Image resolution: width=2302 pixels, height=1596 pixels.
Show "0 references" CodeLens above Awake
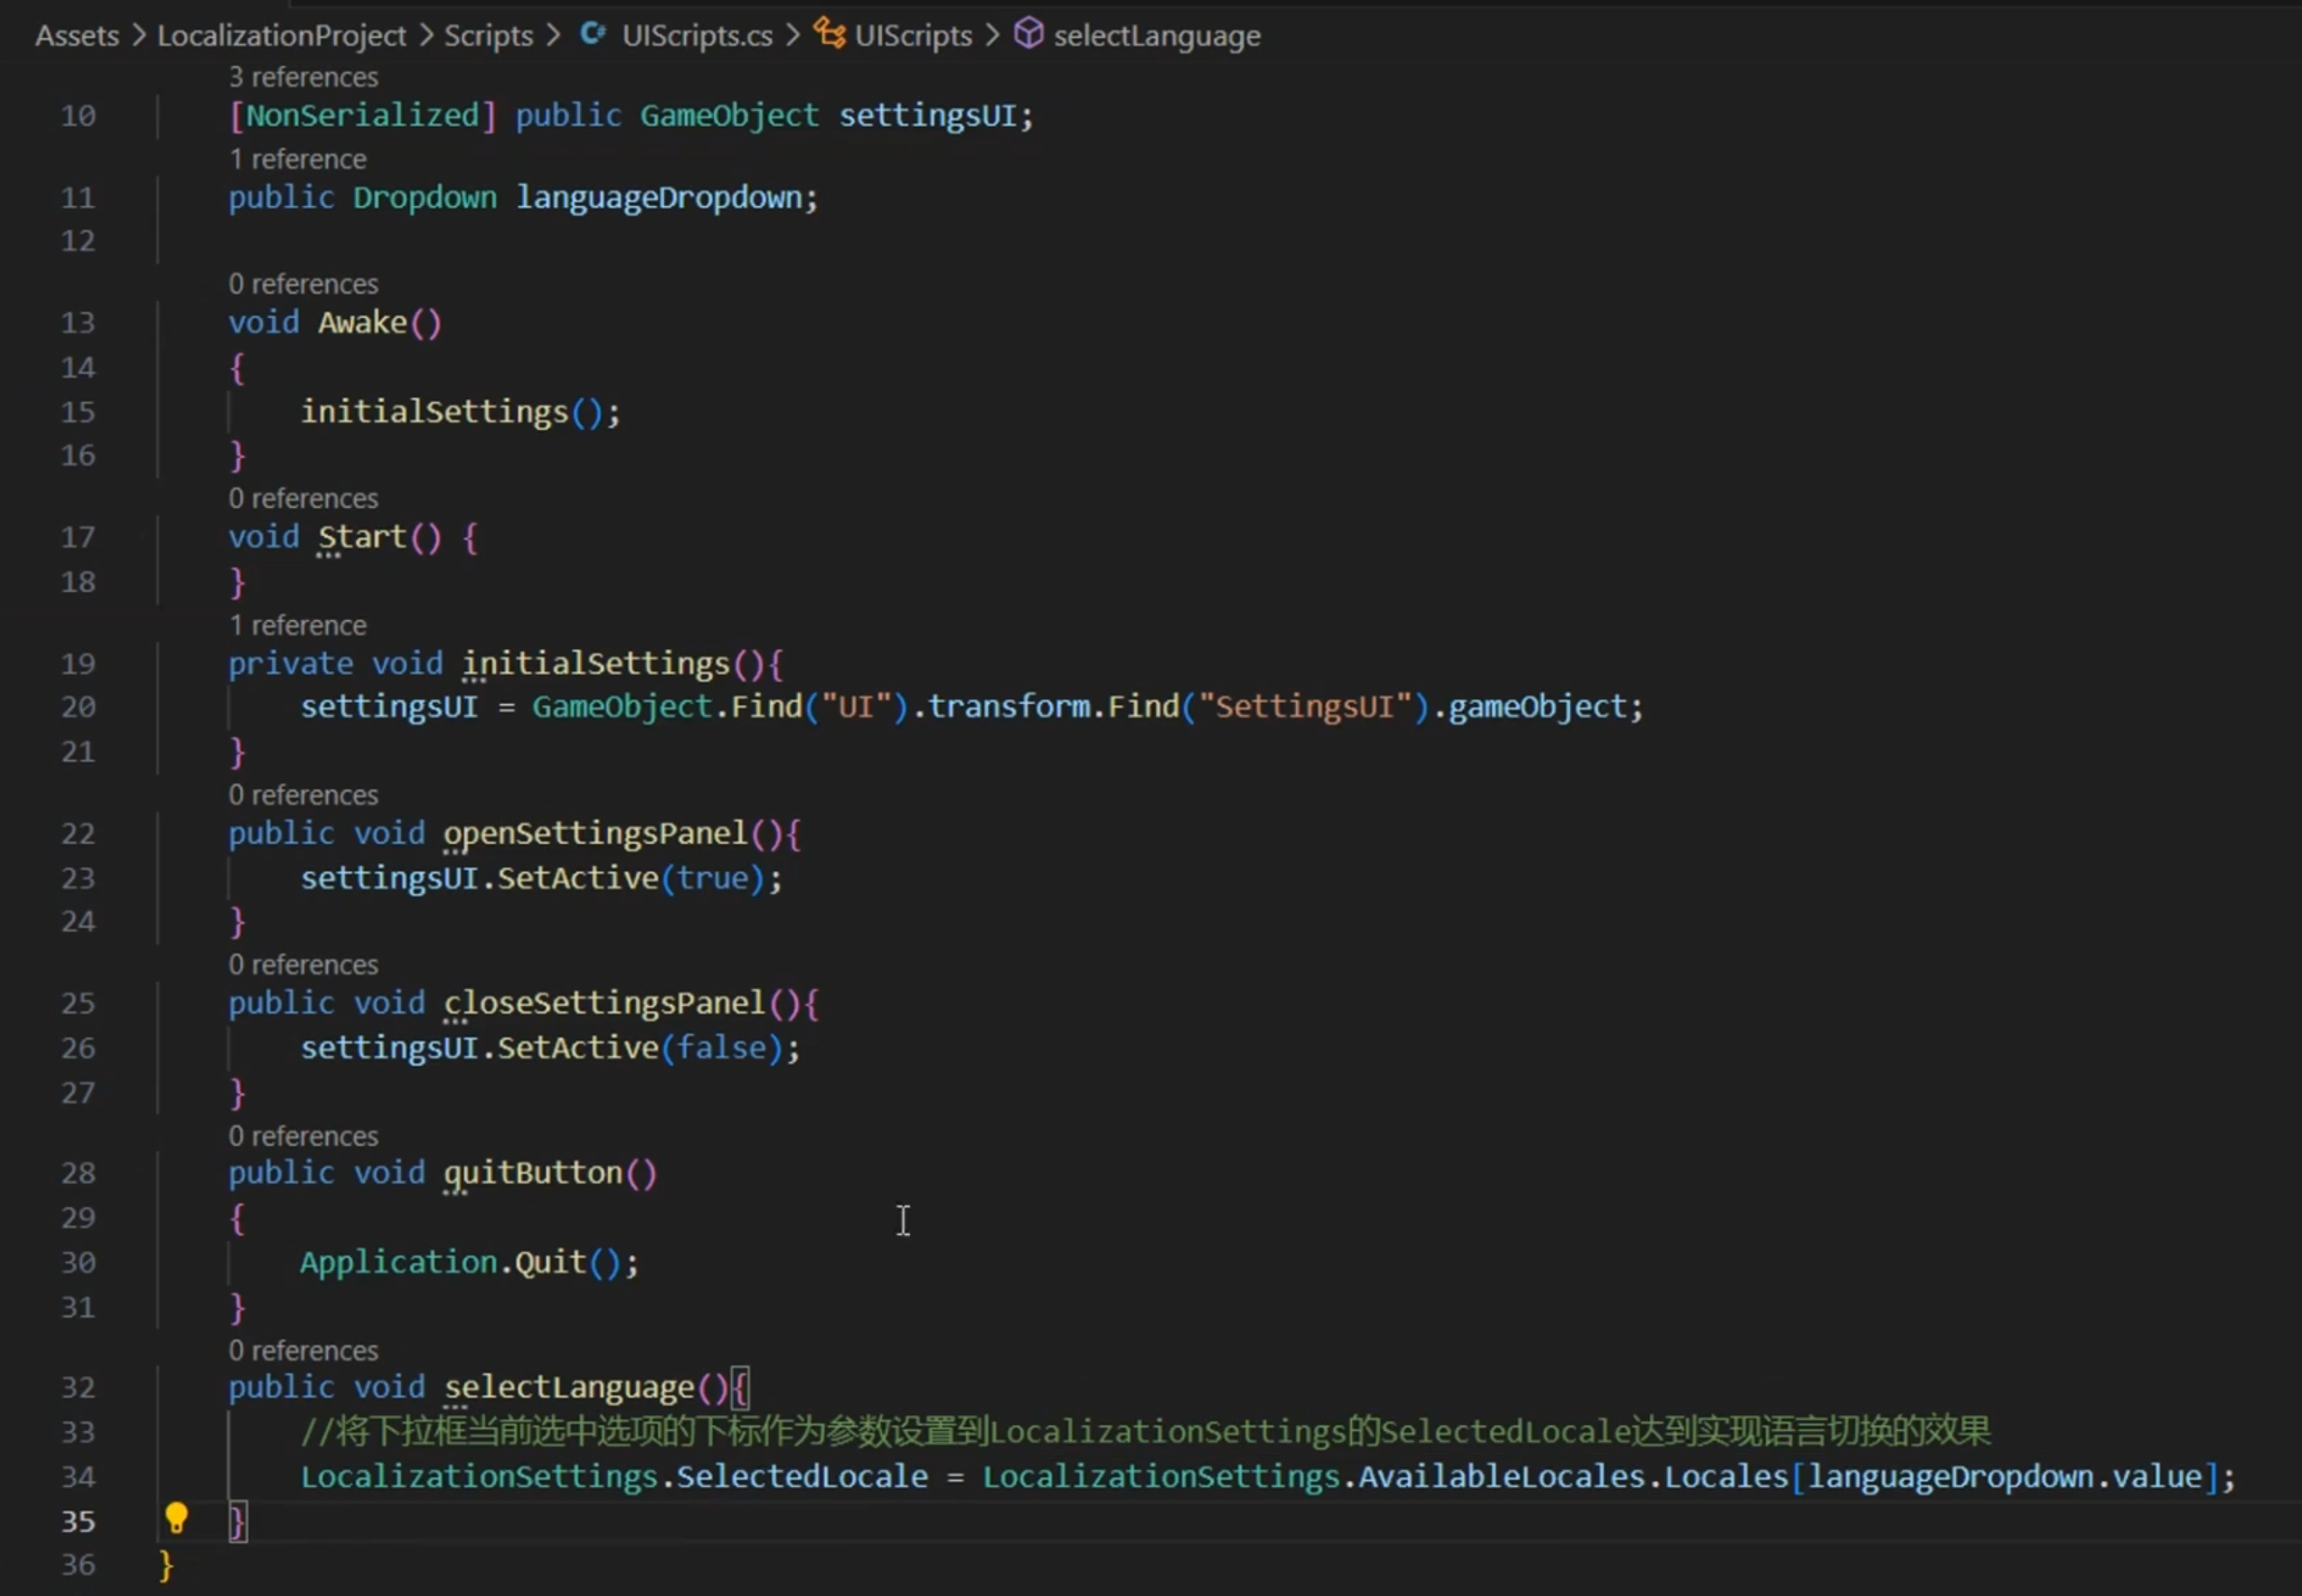click(x=303, y=284)
